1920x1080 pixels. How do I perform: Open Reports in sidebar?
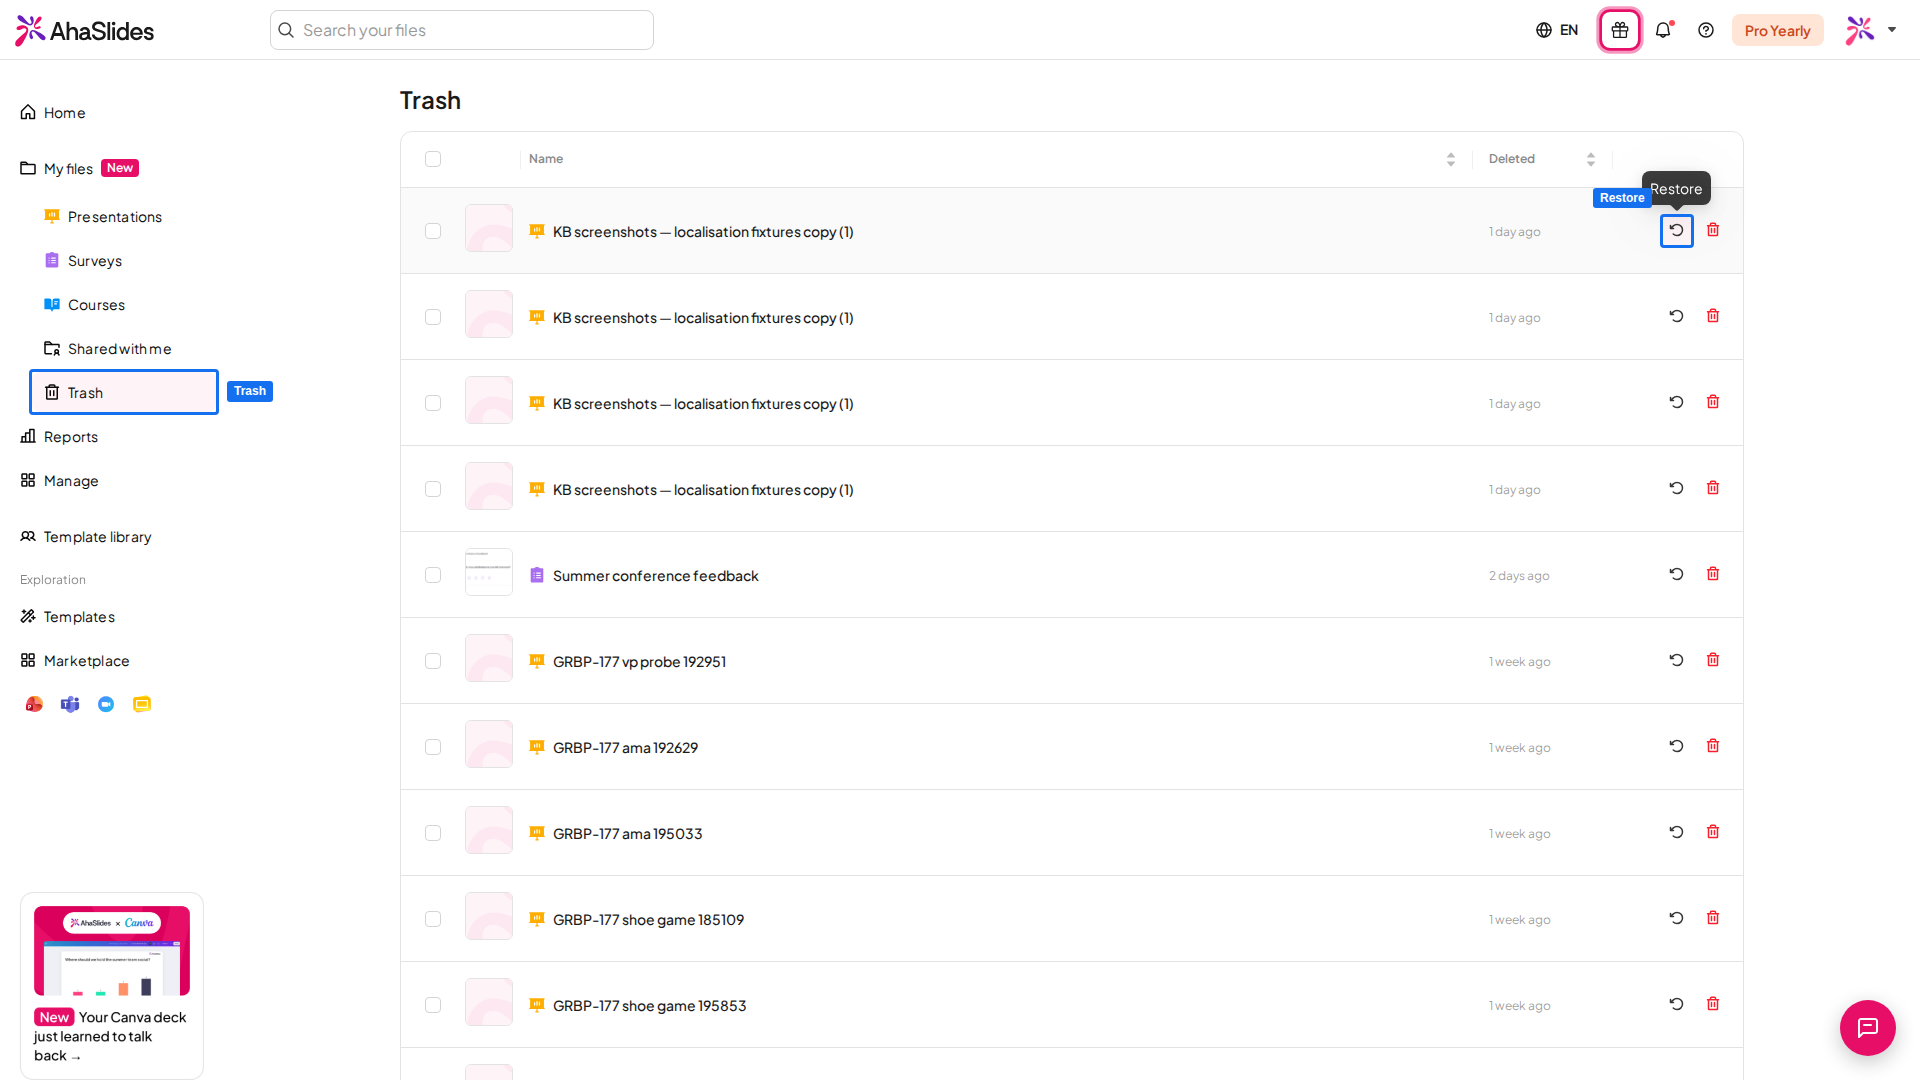59,437
